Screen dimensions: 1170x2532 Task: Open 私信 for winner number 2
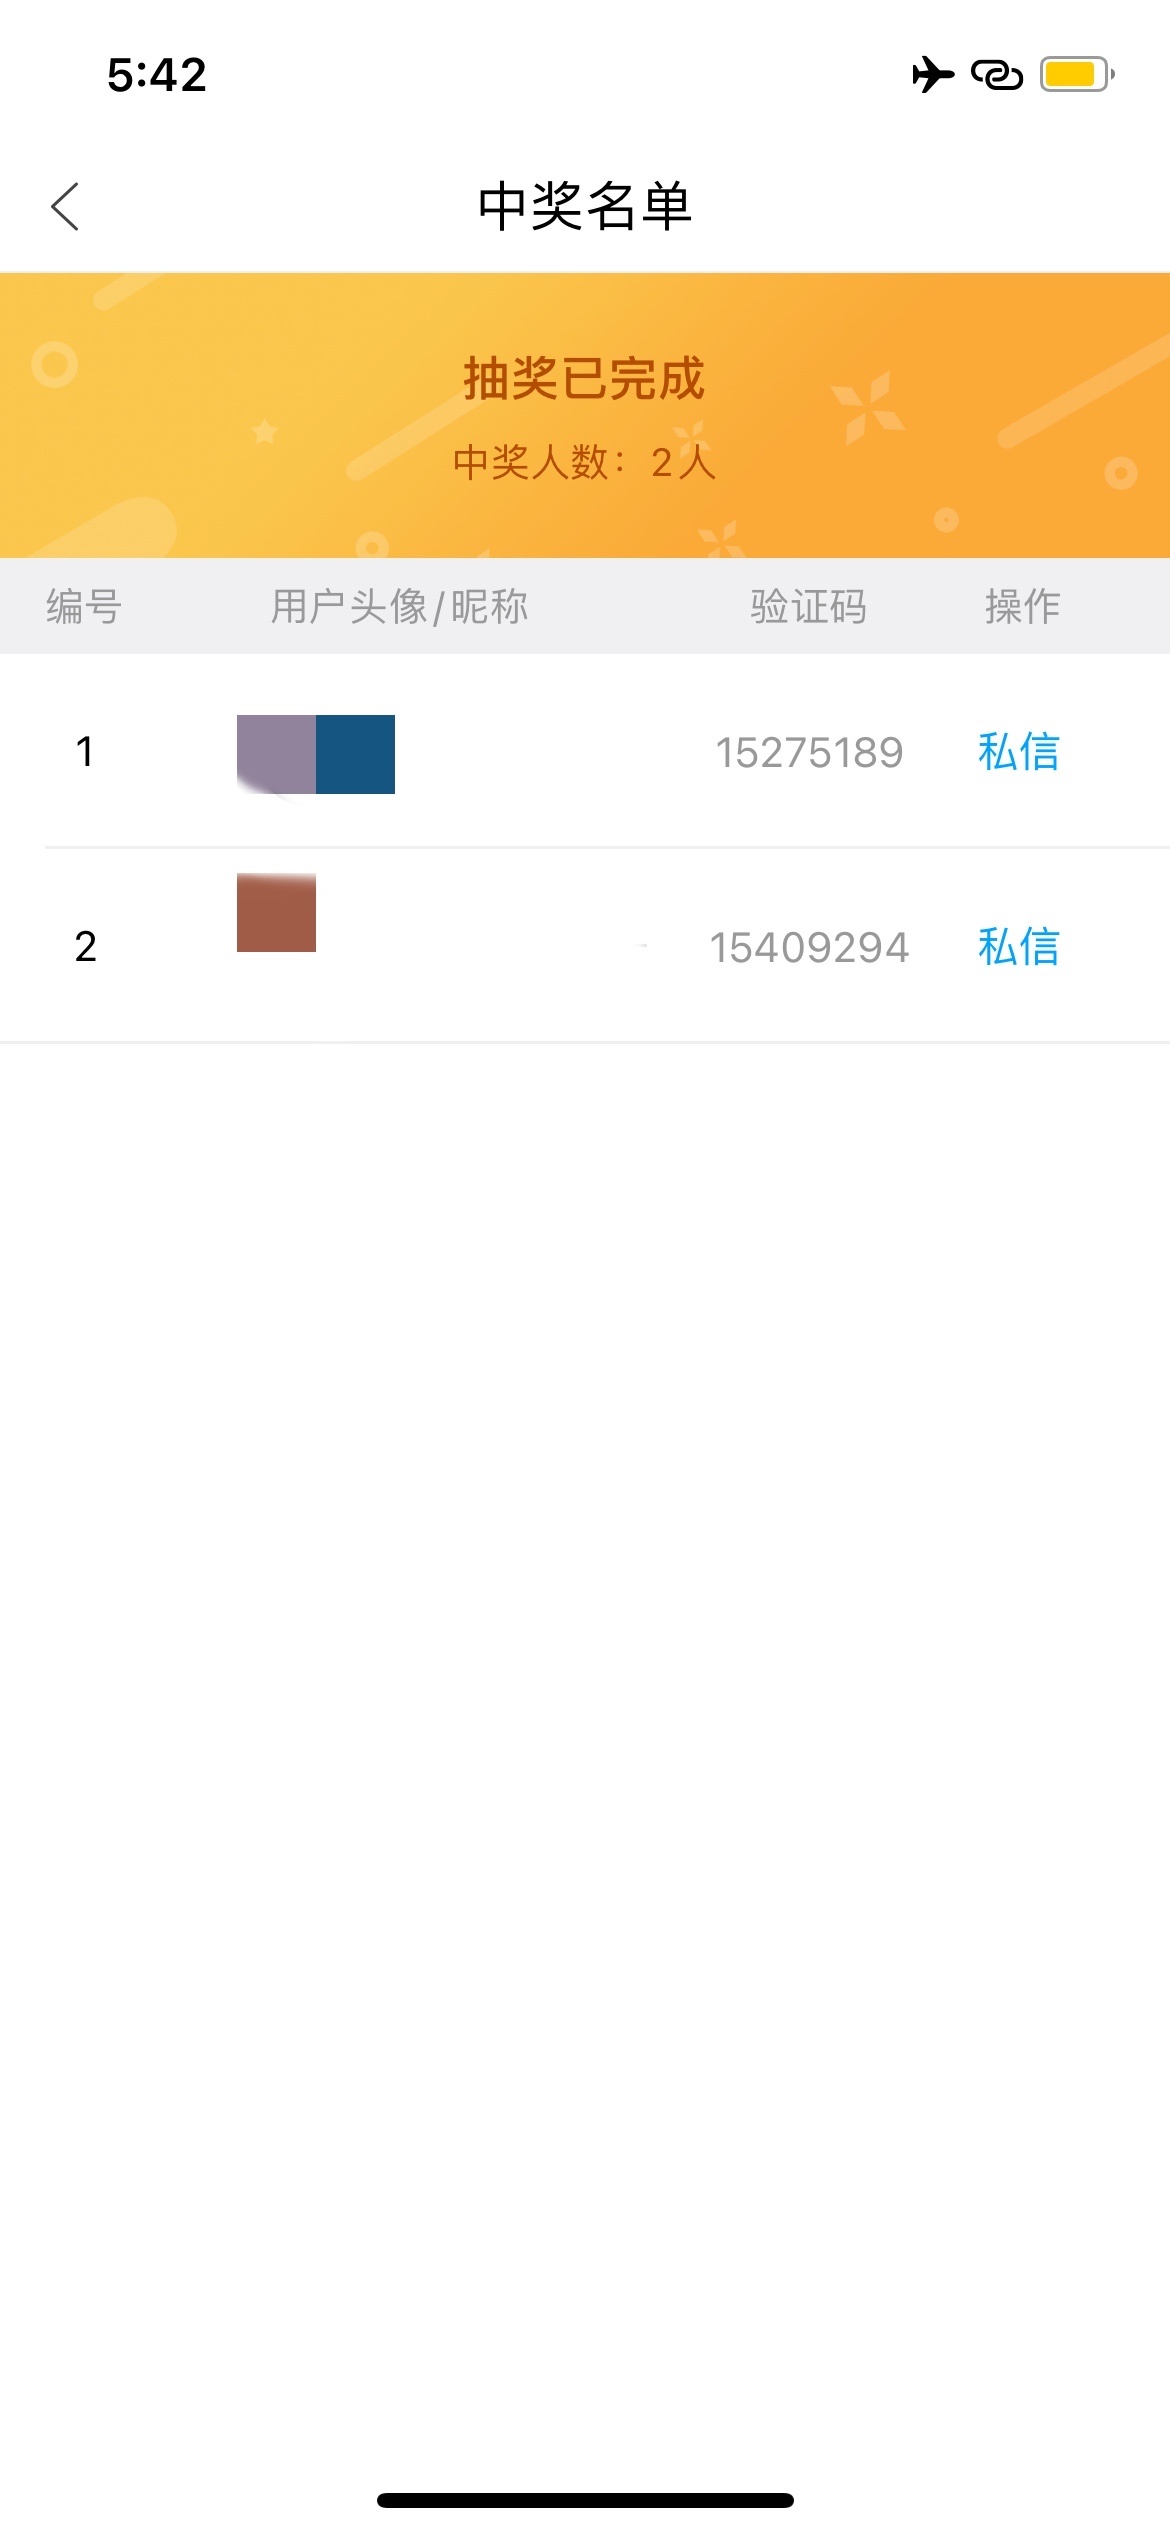[1019, 947]
